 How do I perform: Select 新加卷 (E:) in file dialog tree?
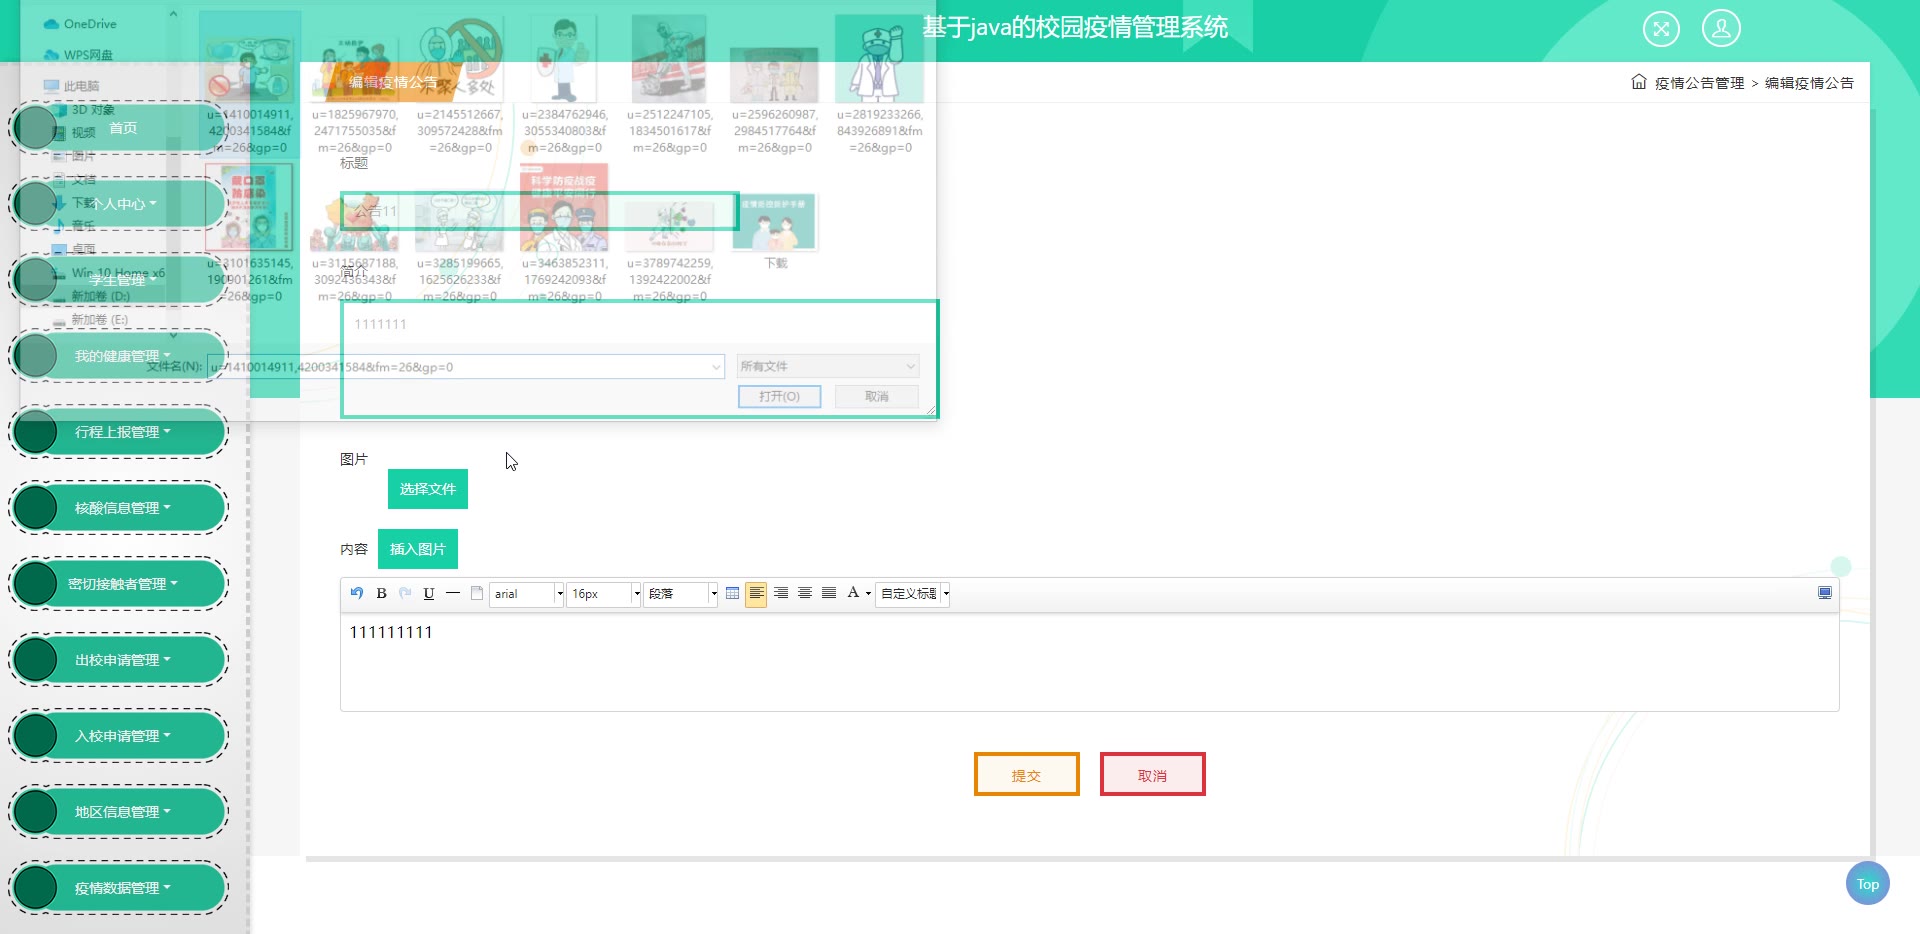[x=90, y=320]
